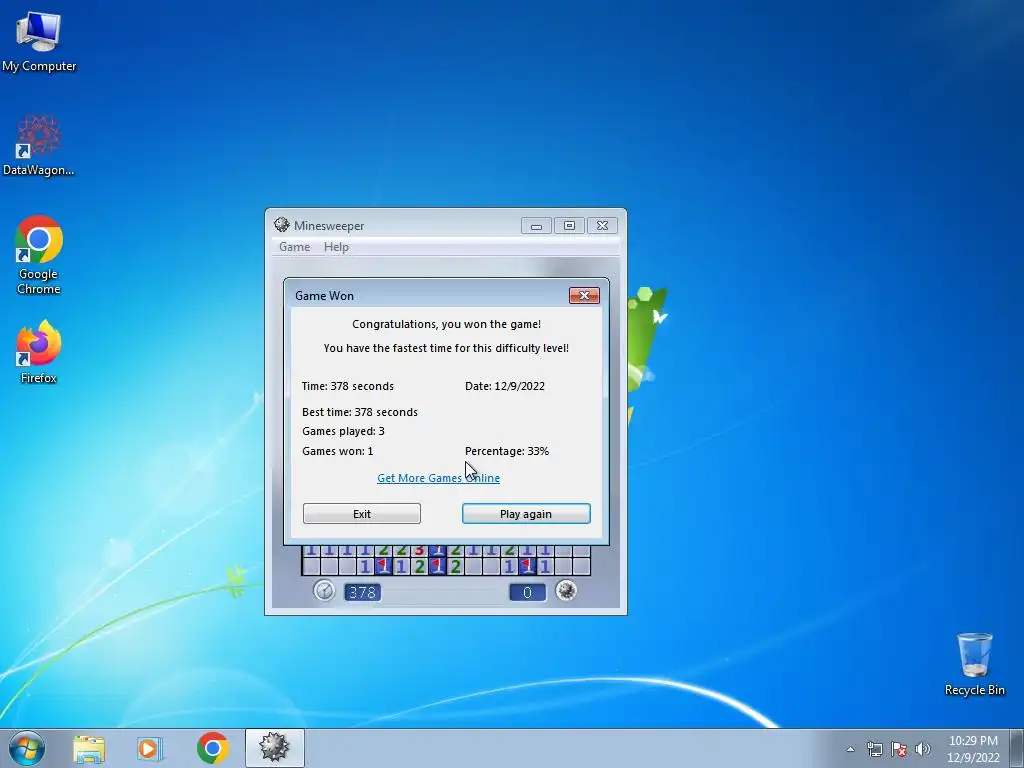This screenshot has height=768, width=1024.
Task: Show hidden tray icons arrow
Action: tap(850, 749)
